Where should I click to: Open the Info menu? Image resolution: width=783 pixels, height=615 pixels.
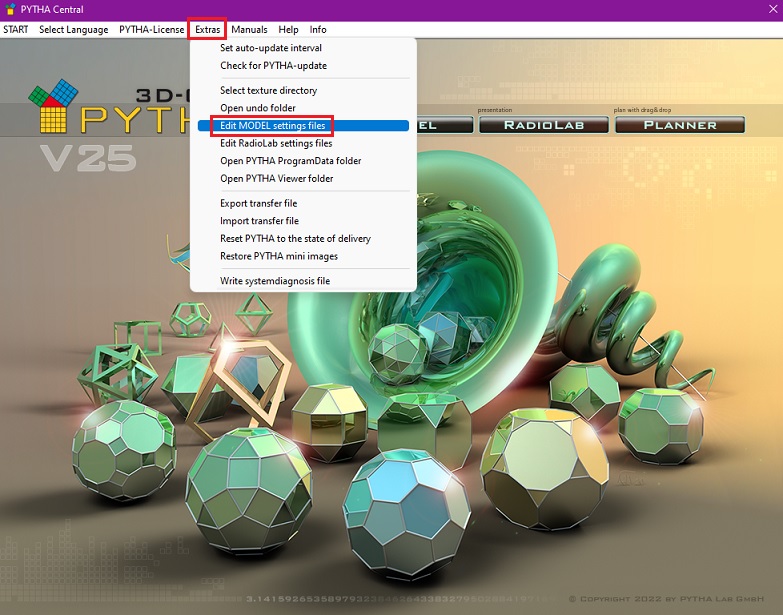pyautogui.click(x=318, y=29)
